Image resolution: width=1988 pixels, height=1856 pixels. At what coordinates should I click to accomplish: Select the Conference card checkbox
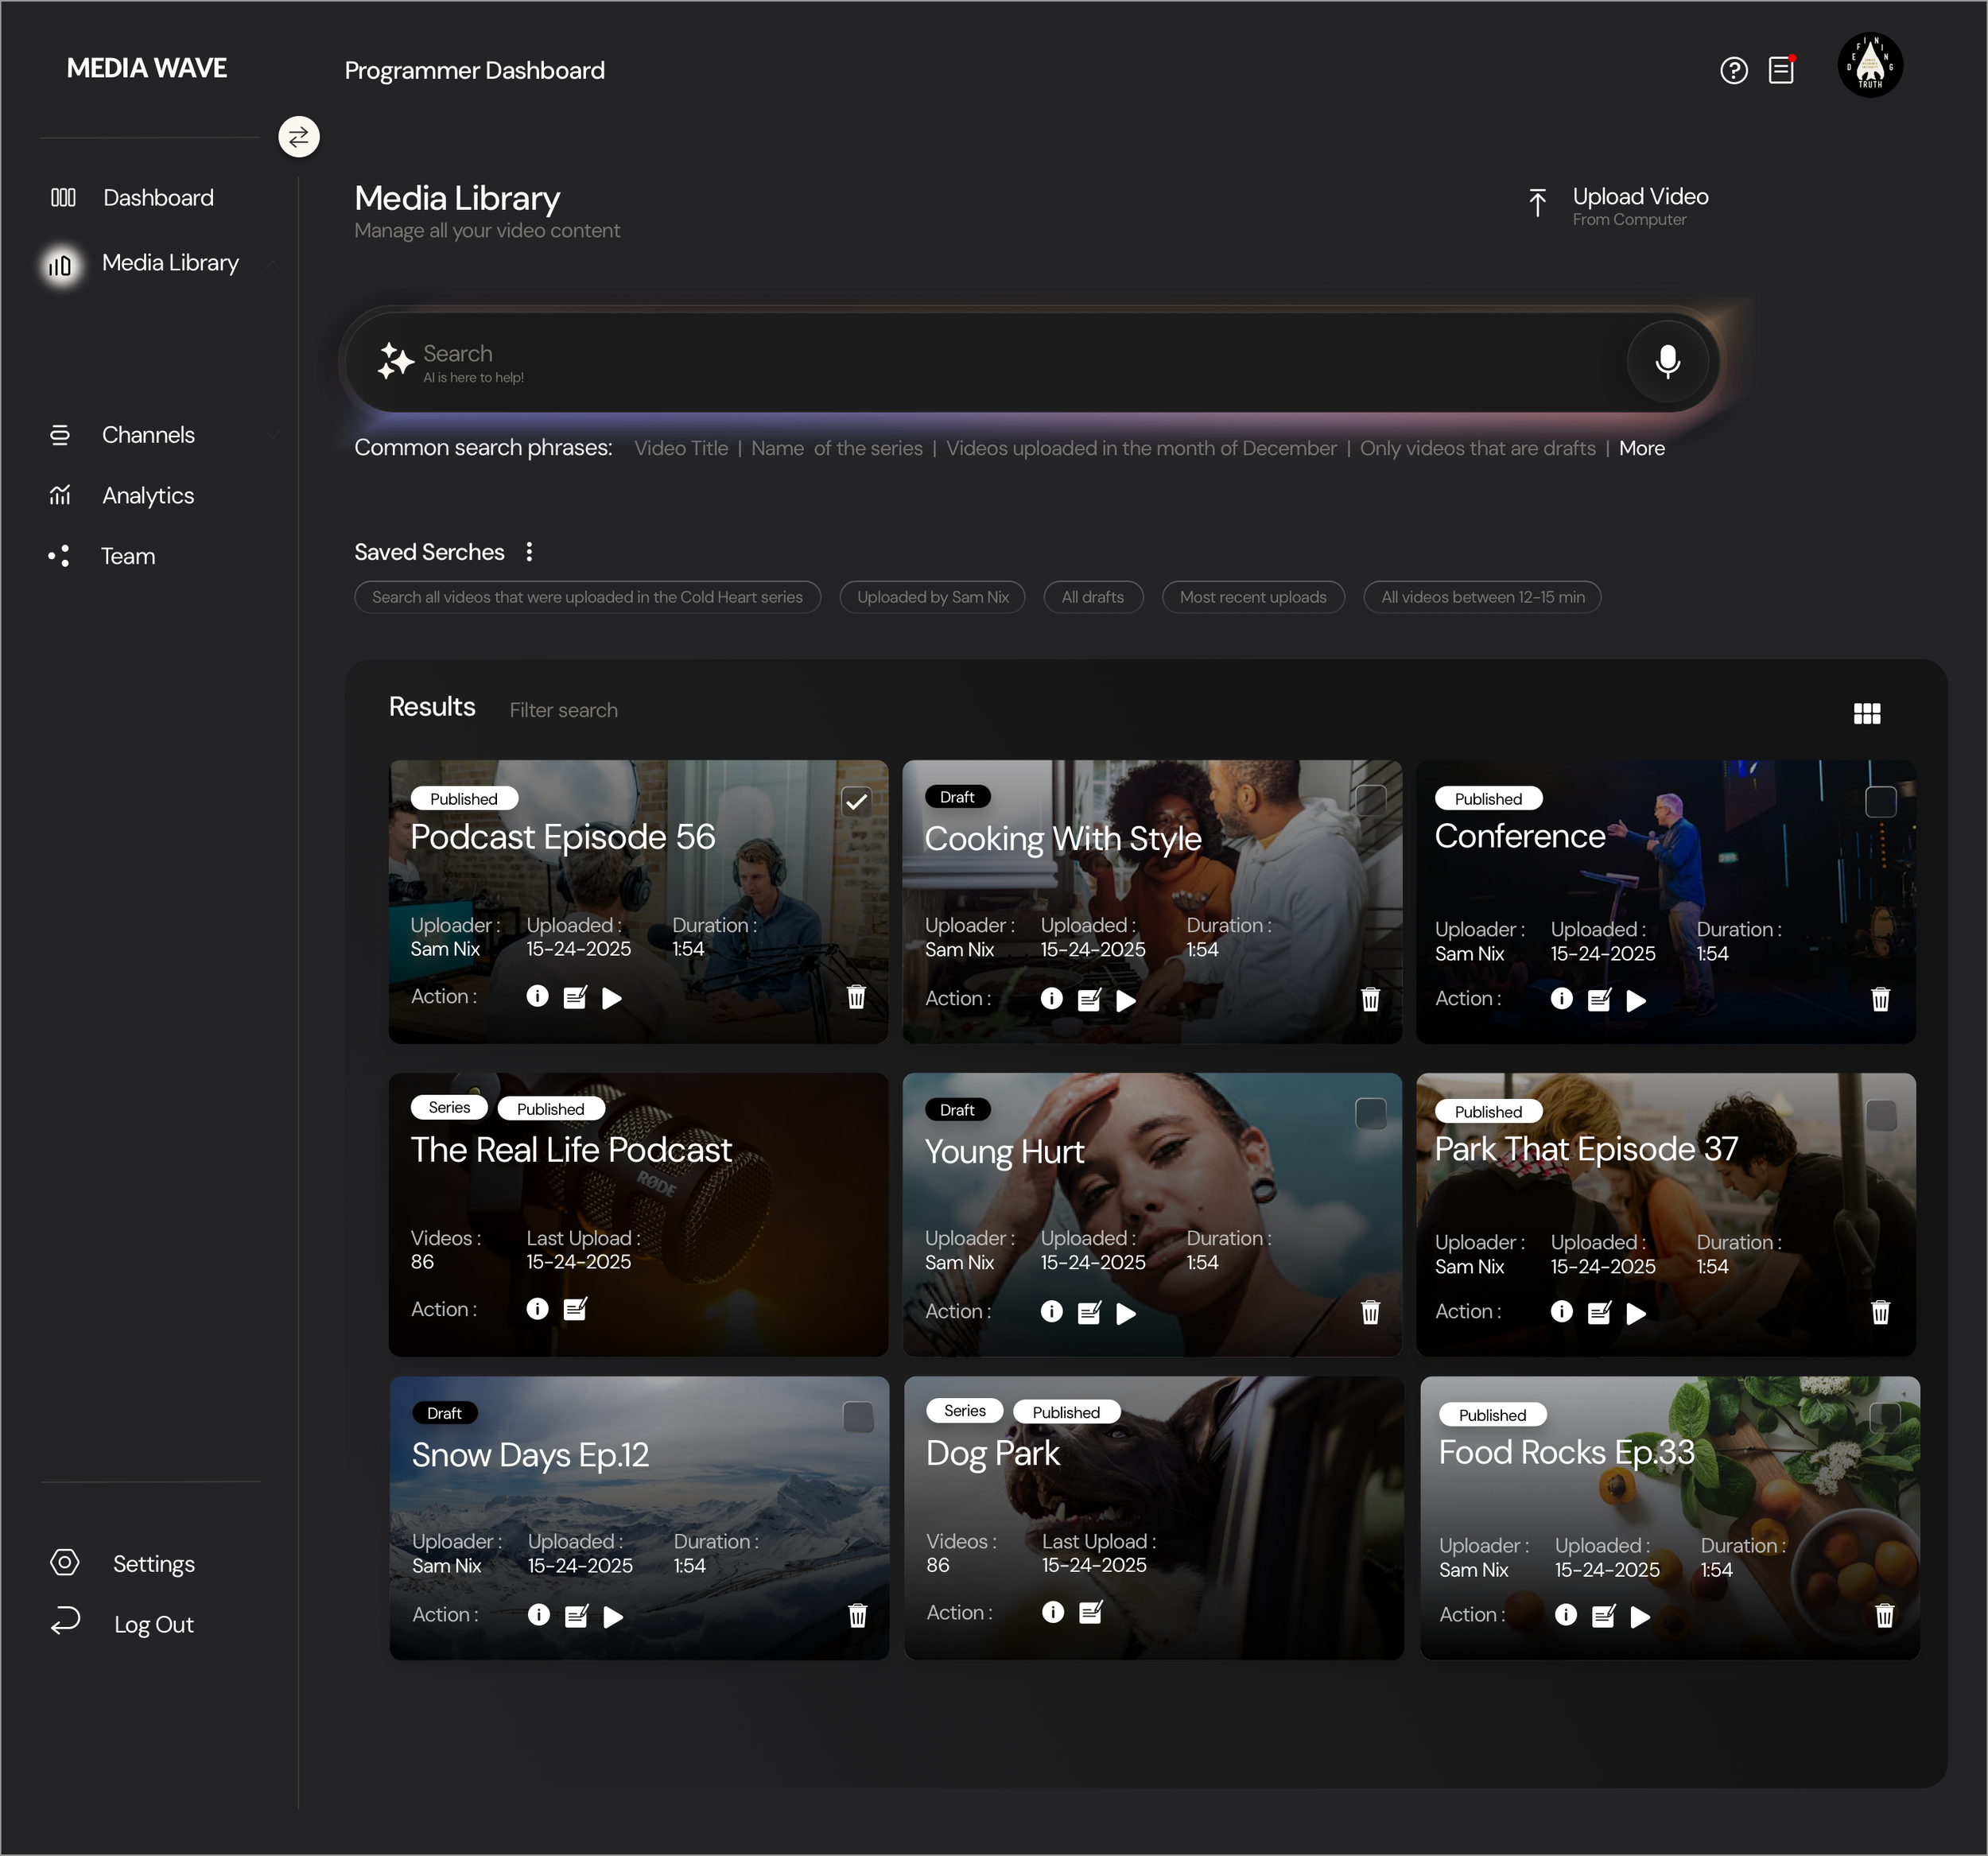point(1881,802)
